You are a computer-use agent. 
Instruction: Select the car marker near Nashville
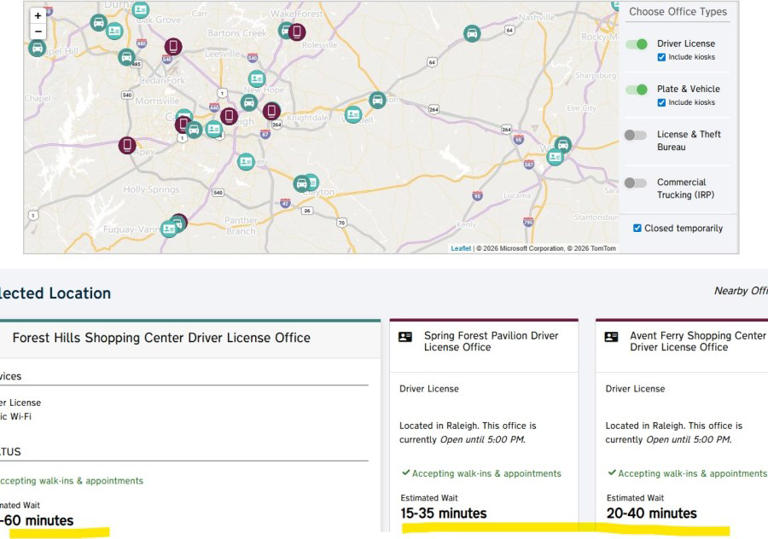pos(472,34)
